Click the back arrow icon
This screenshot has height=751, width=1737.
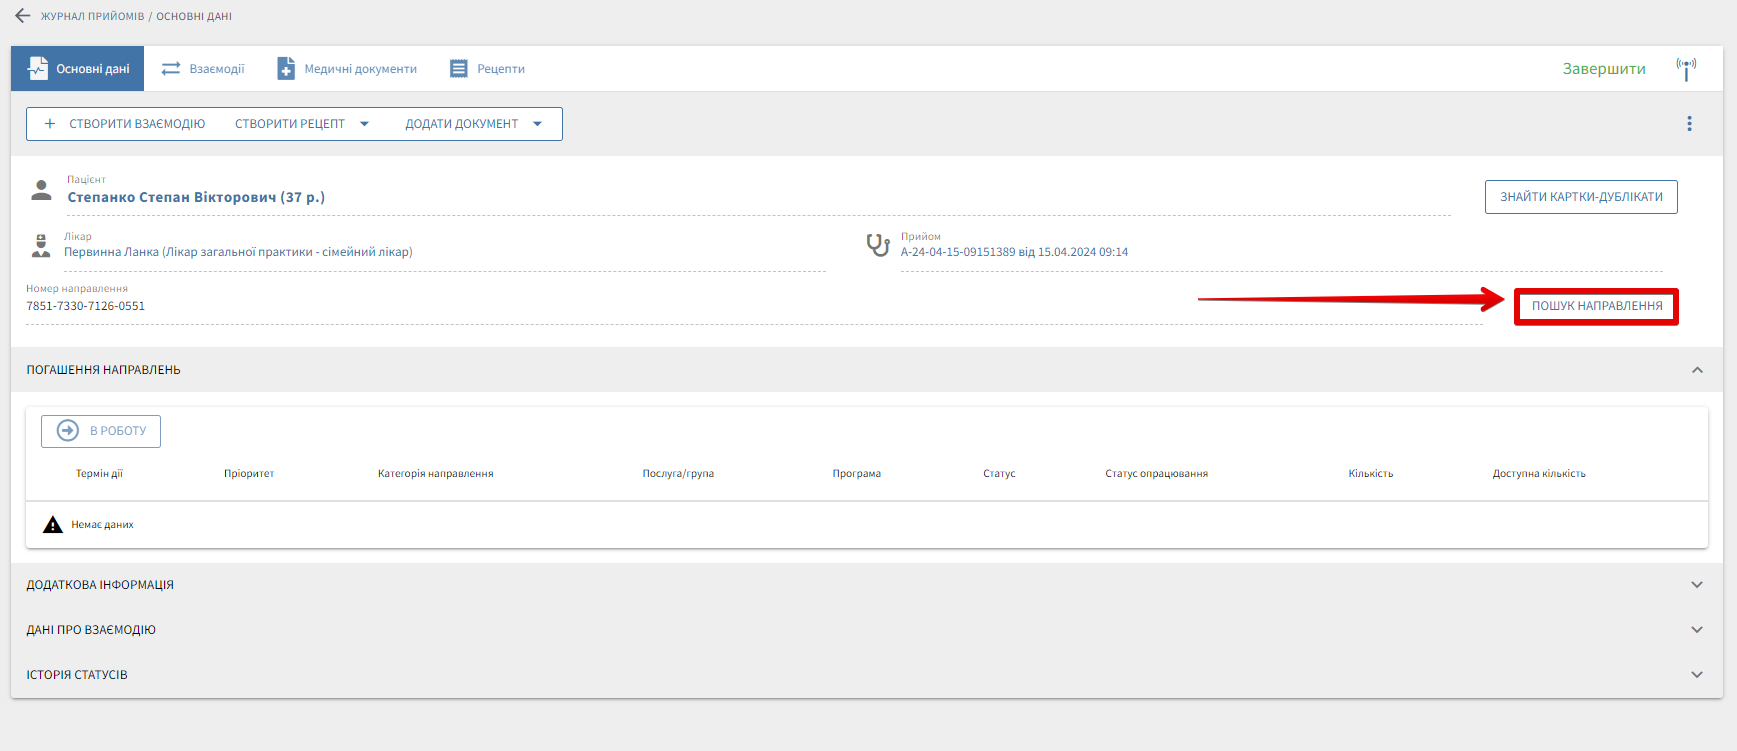tap(22, 16)
